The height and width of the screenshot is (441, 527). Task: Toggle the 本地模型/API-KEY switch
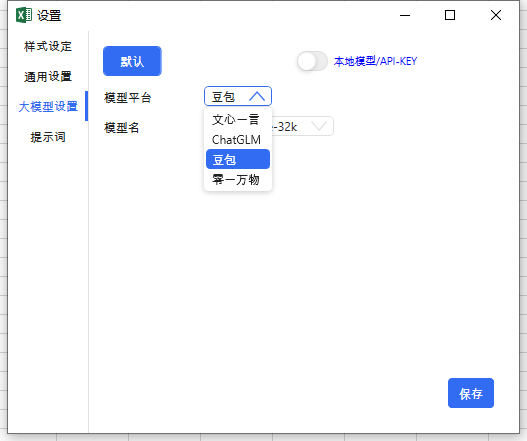[312, 61]
